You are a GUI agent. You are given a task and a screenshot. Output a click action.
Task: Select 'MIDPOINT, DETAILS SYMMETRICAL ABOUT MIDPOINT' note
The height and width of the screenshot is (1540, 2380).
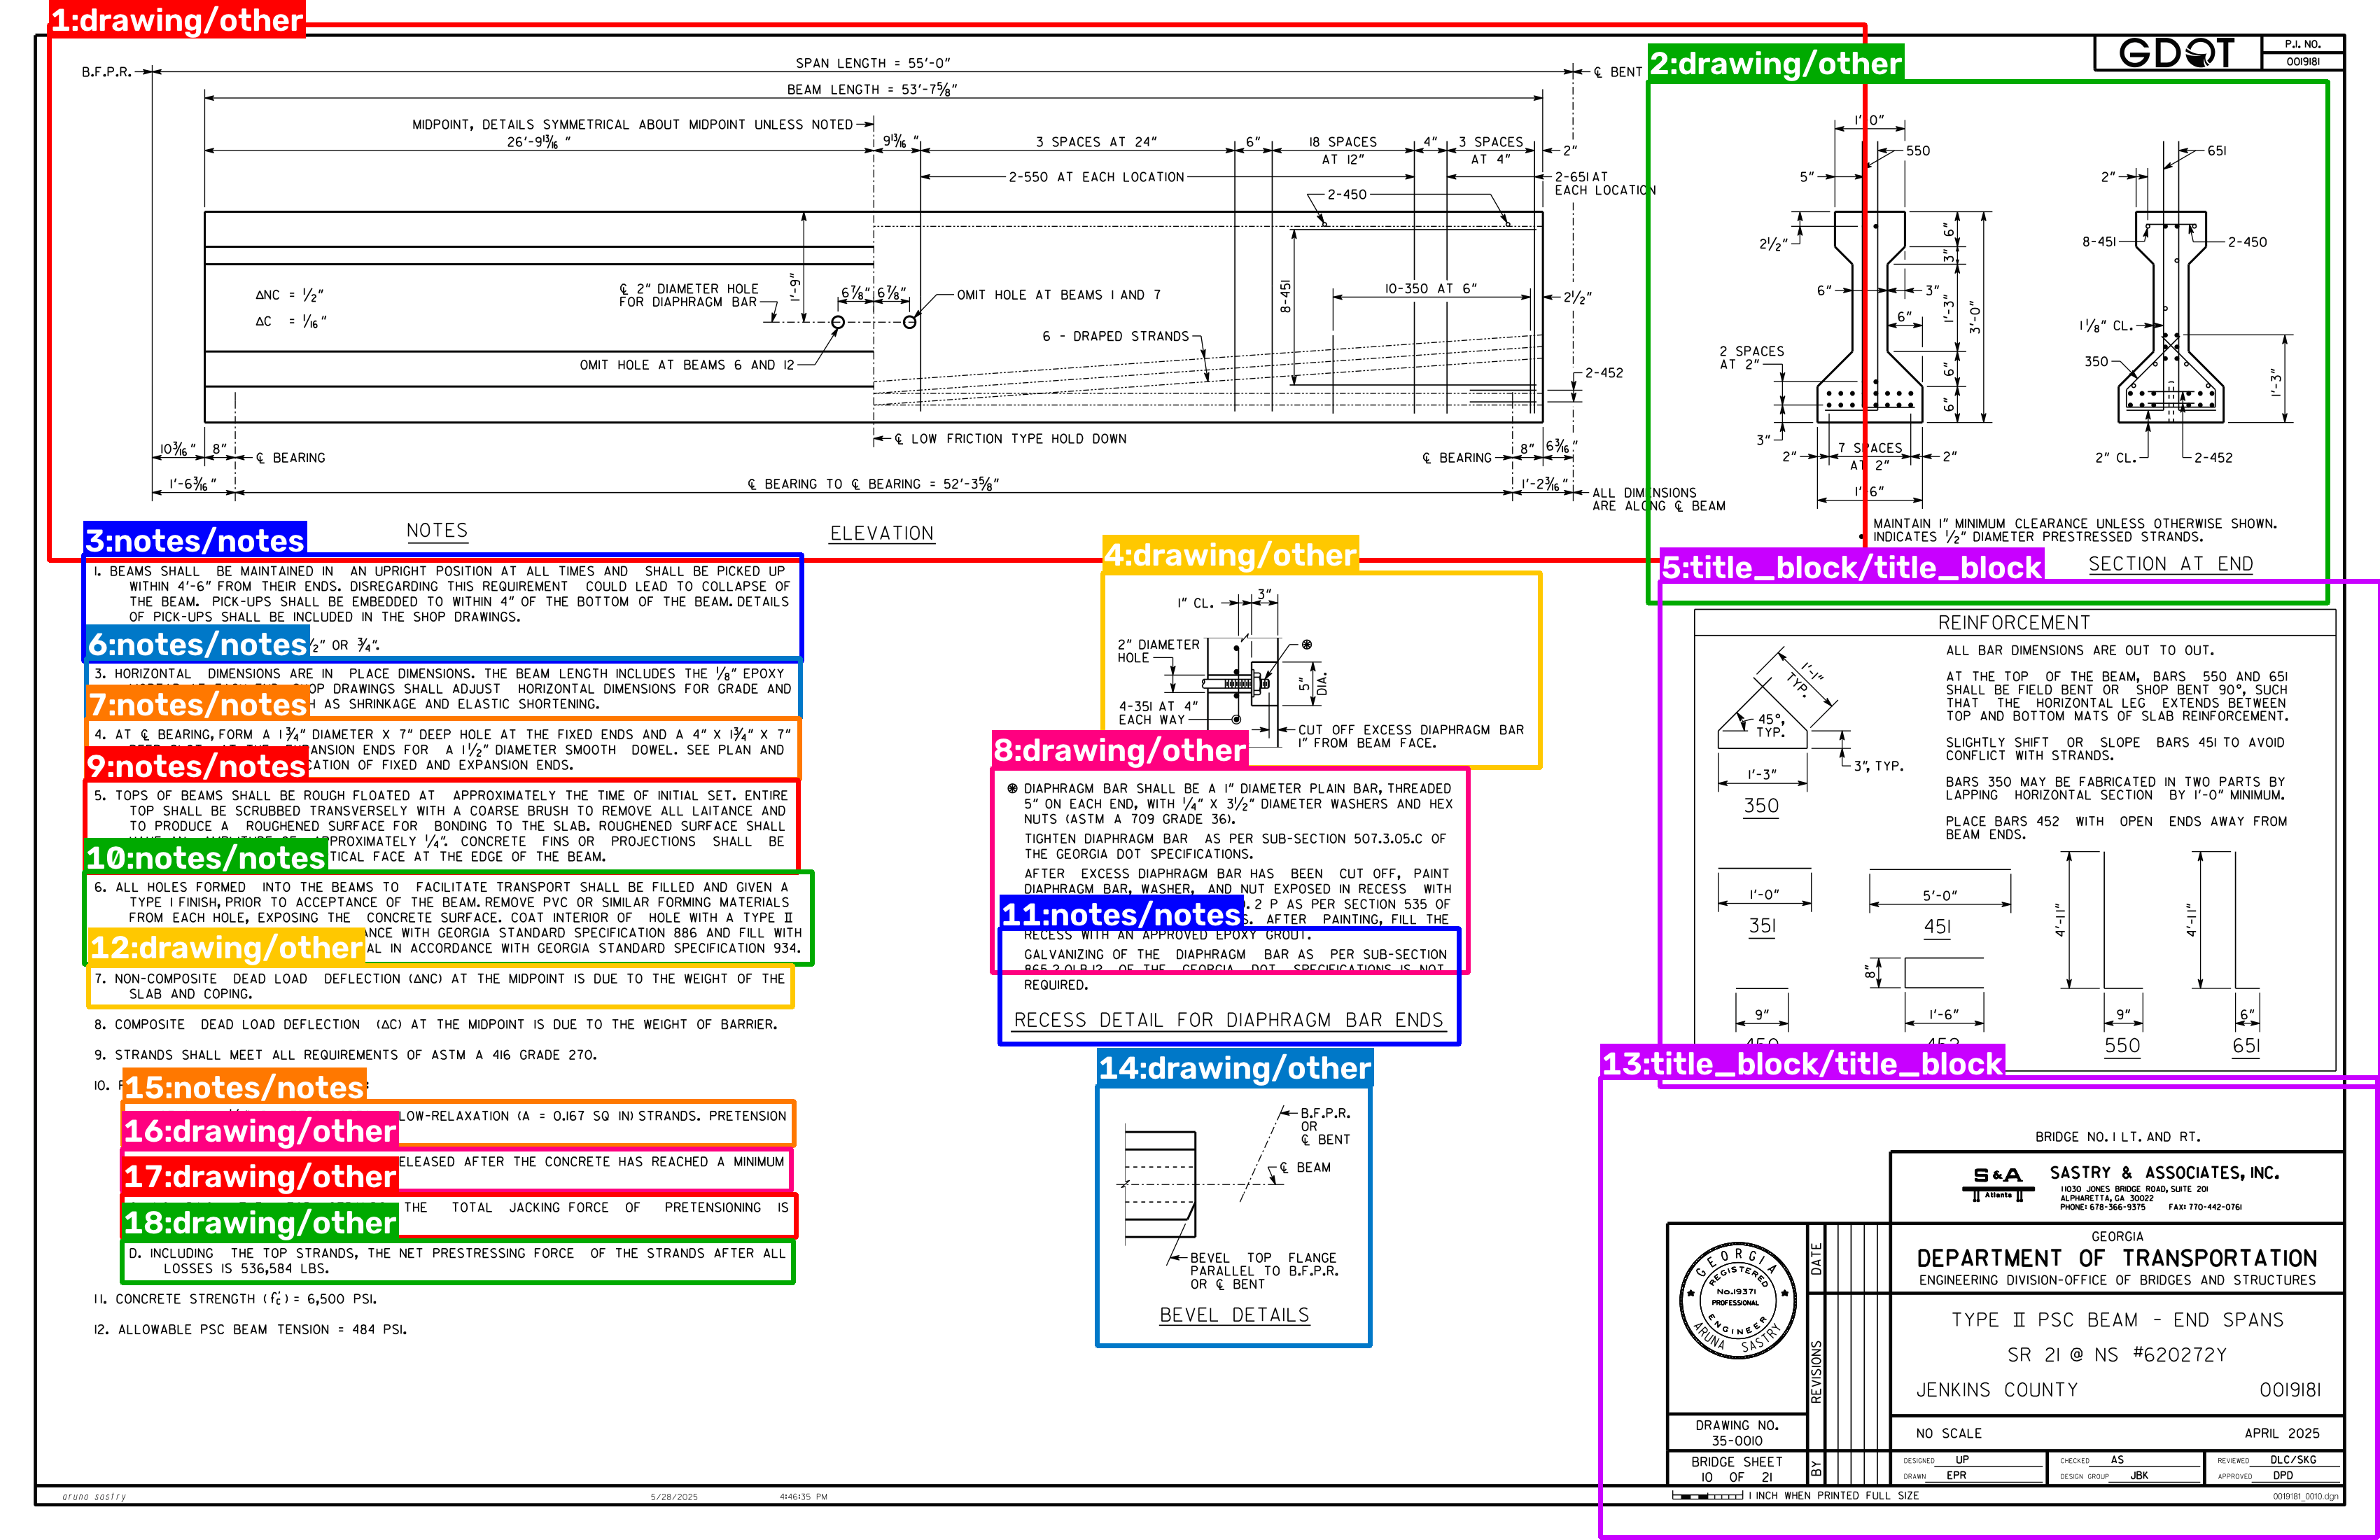[632, 125]
